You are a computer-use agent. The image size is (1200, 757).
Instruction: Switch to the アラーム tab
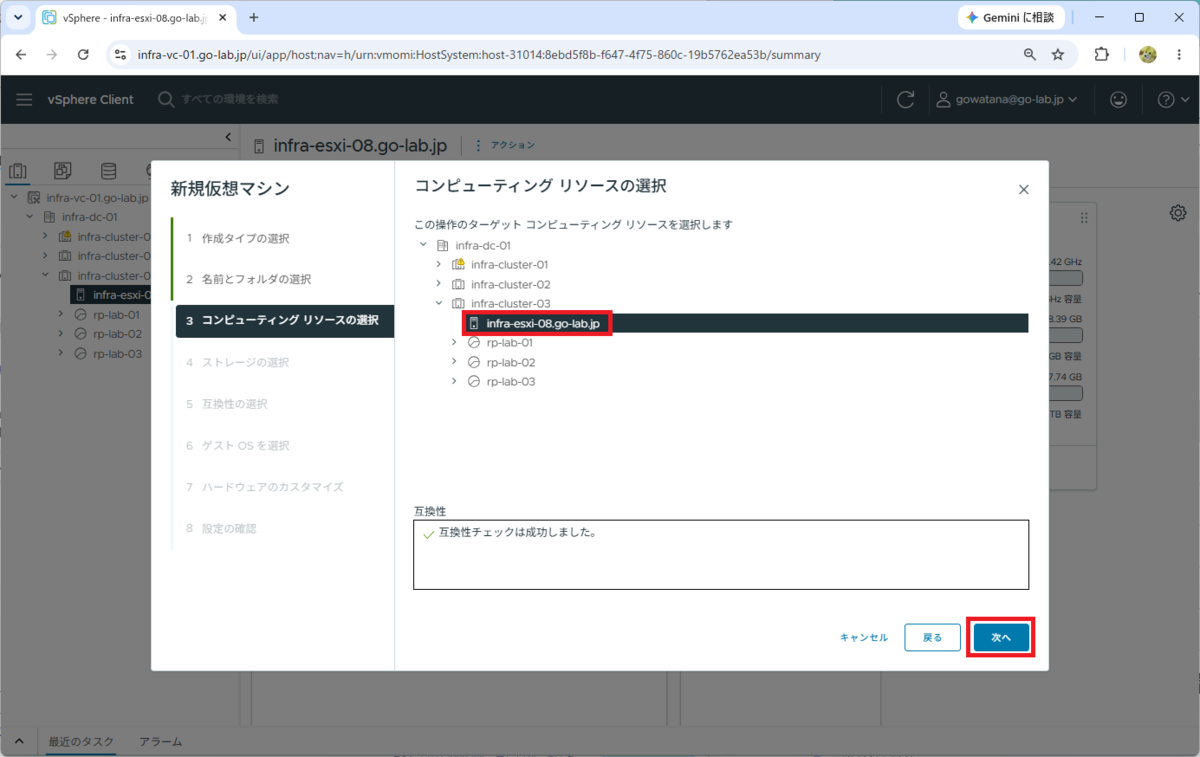pos(160,742)
